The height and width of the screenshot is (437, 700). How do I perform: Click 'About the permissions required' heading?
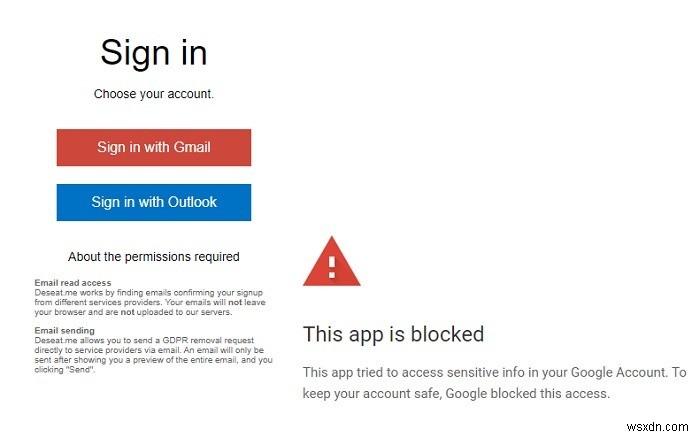tap(153, 257)
